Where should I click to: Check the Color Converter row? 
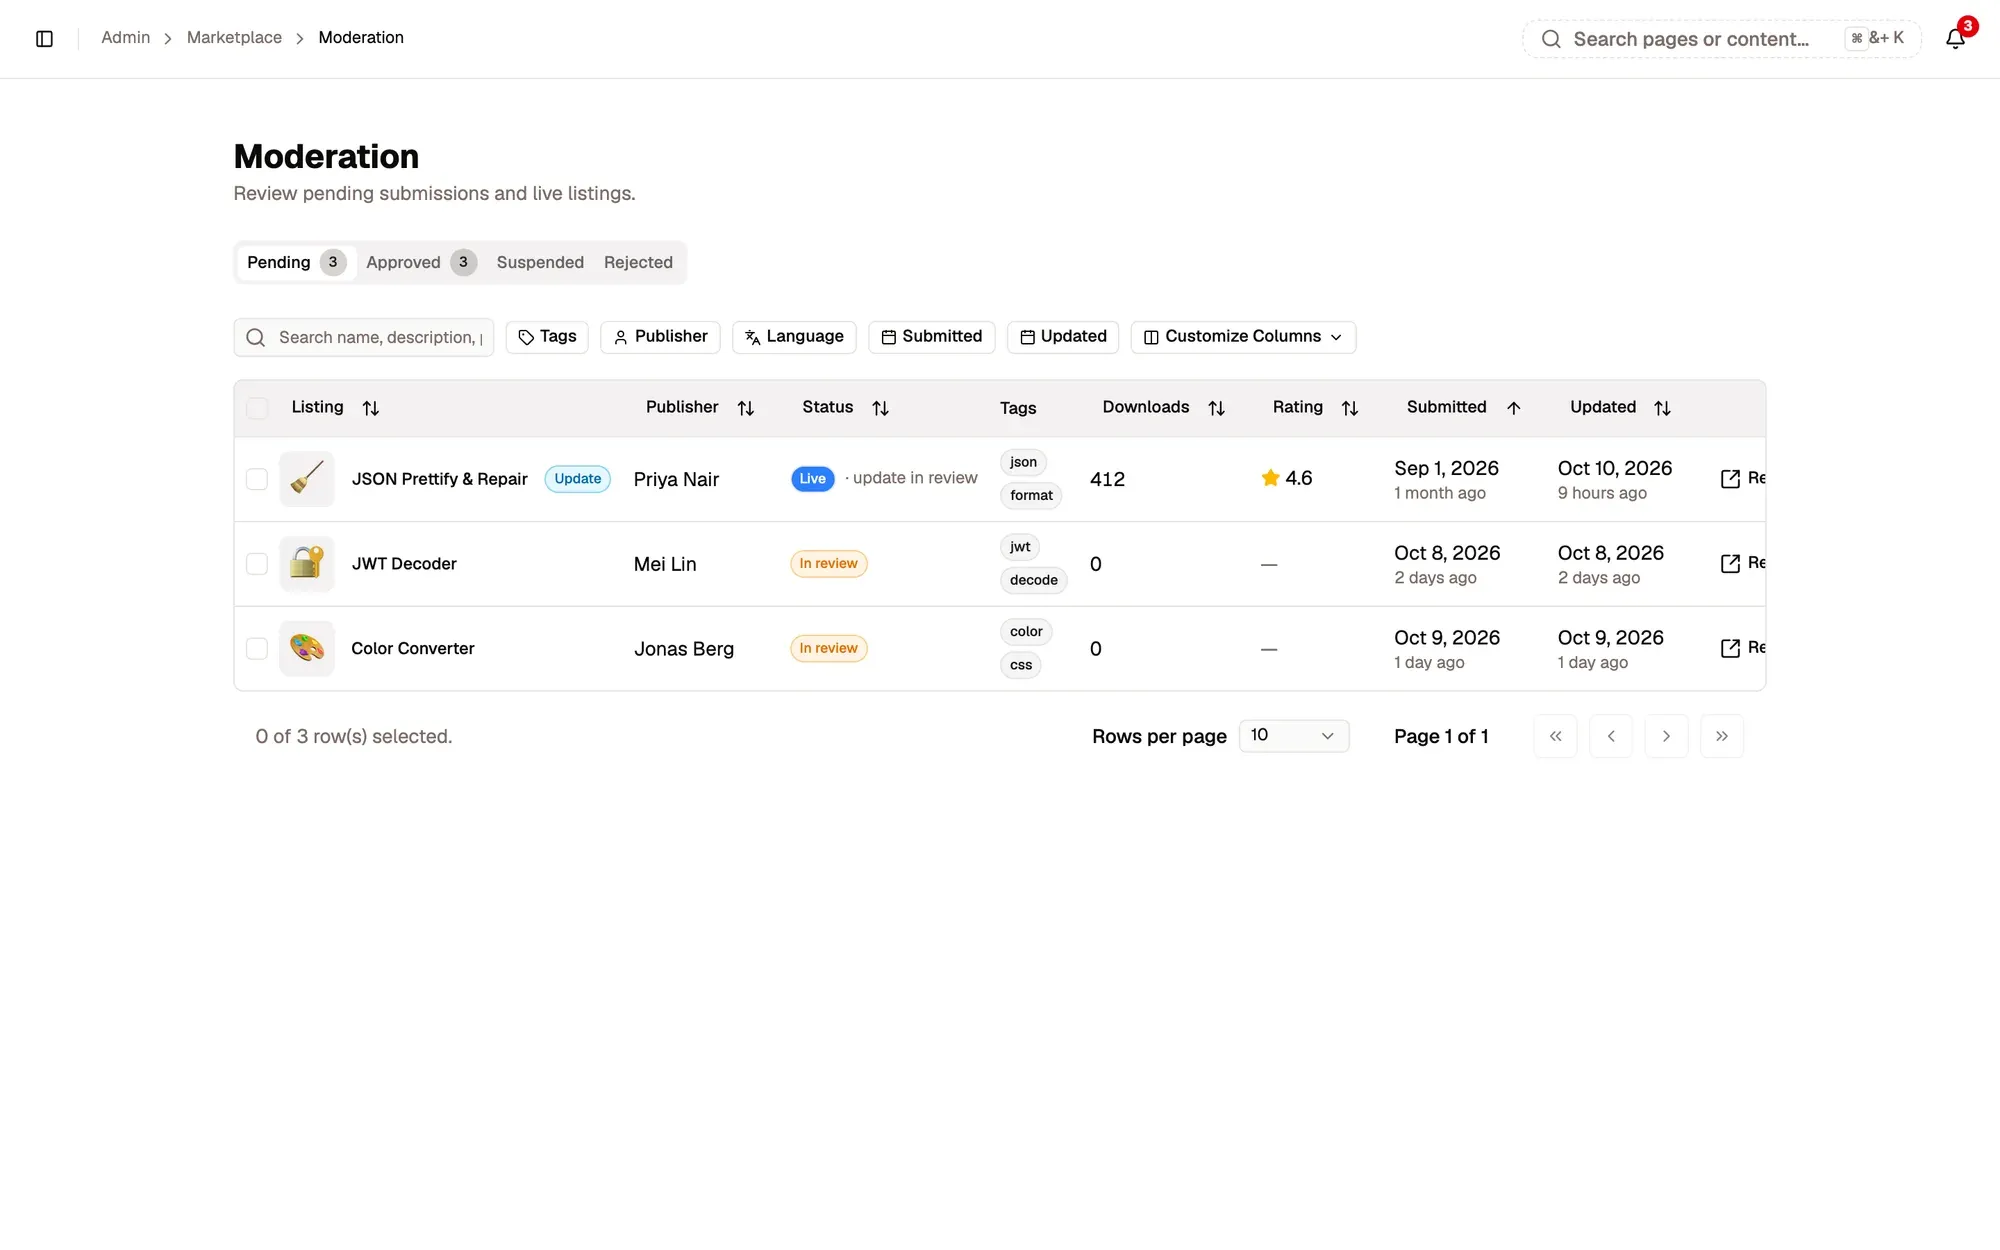[x=257, y=648]
